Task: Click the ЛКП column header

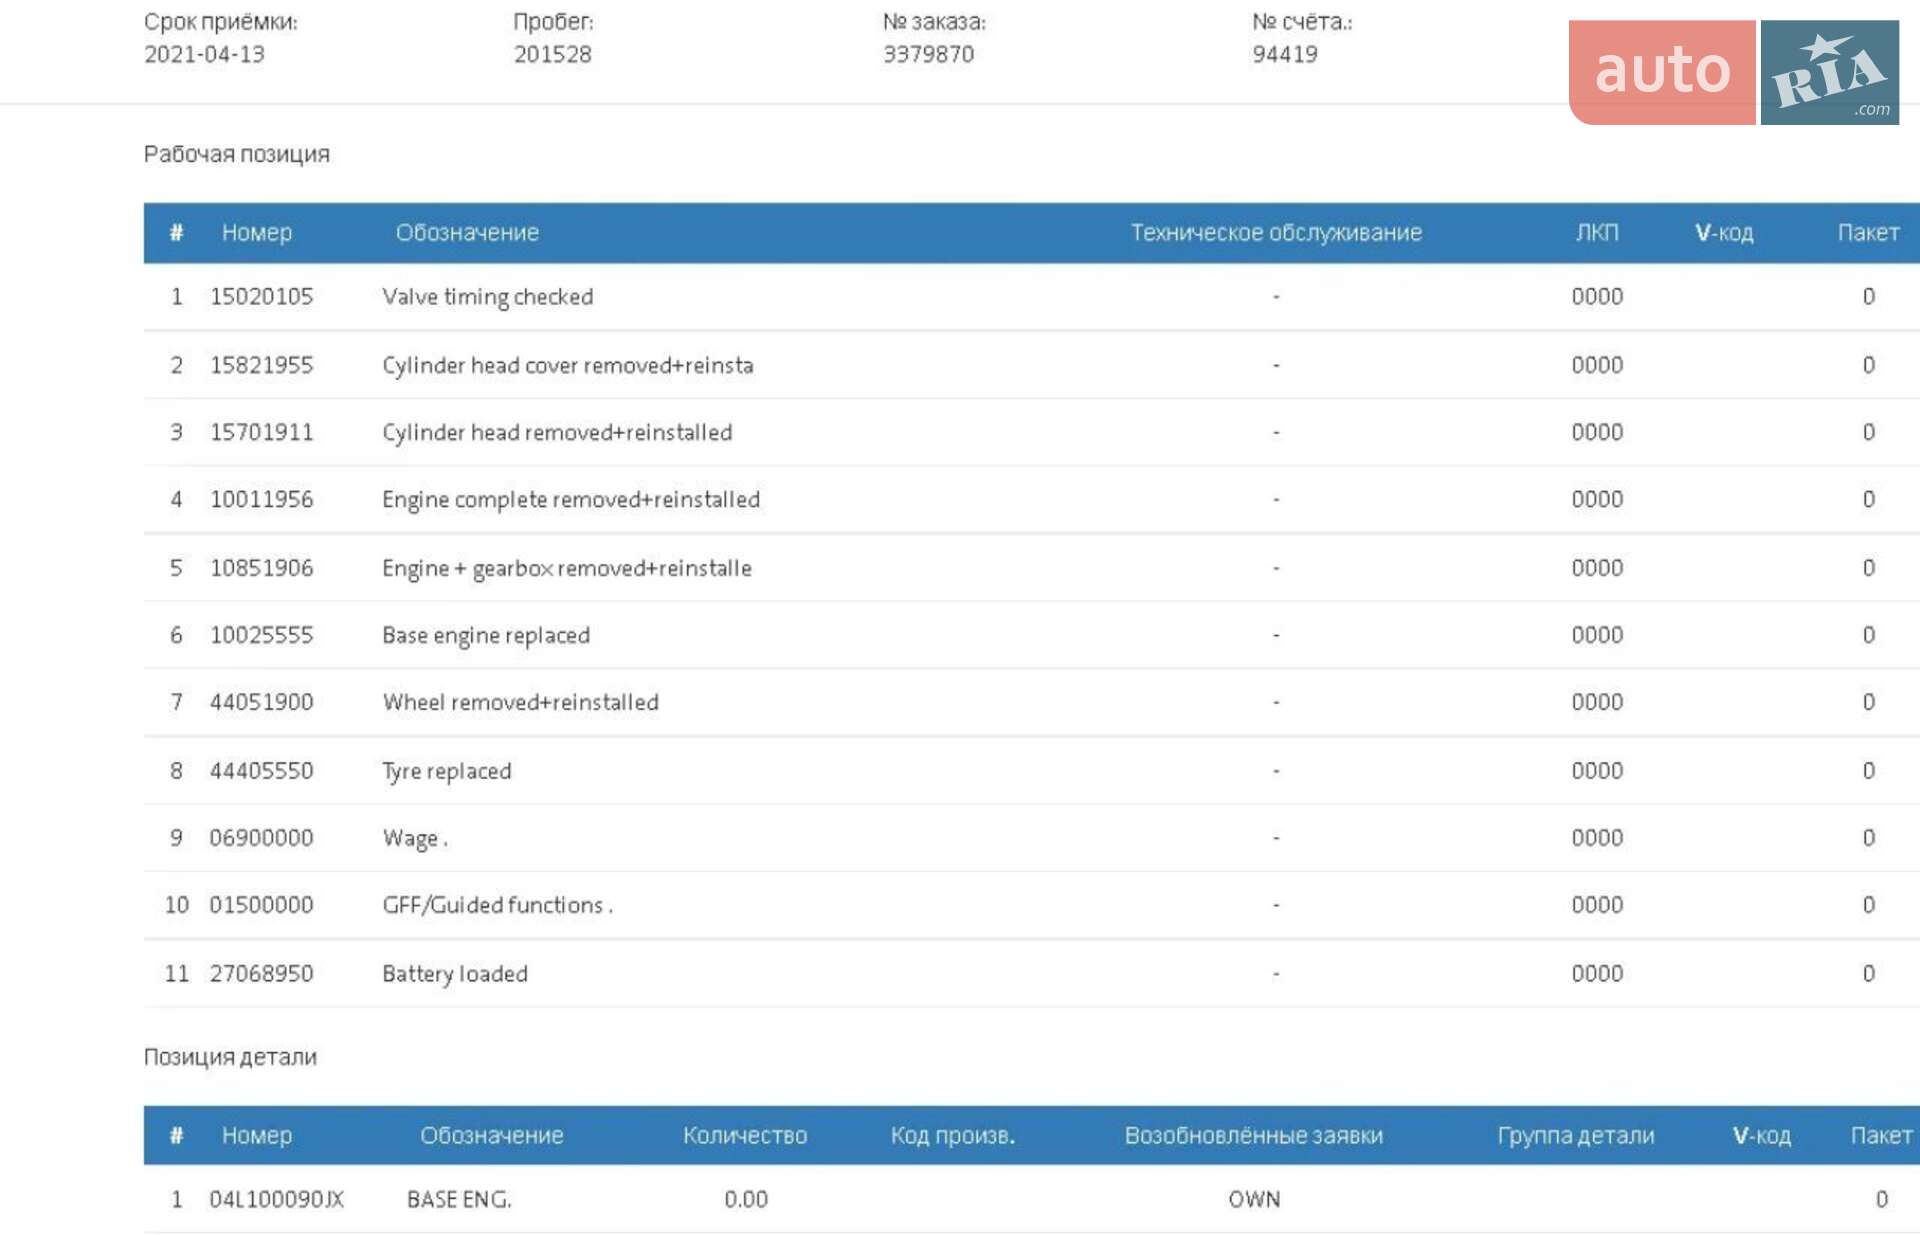Action: pyautogui.click(x=1597, y=233)
